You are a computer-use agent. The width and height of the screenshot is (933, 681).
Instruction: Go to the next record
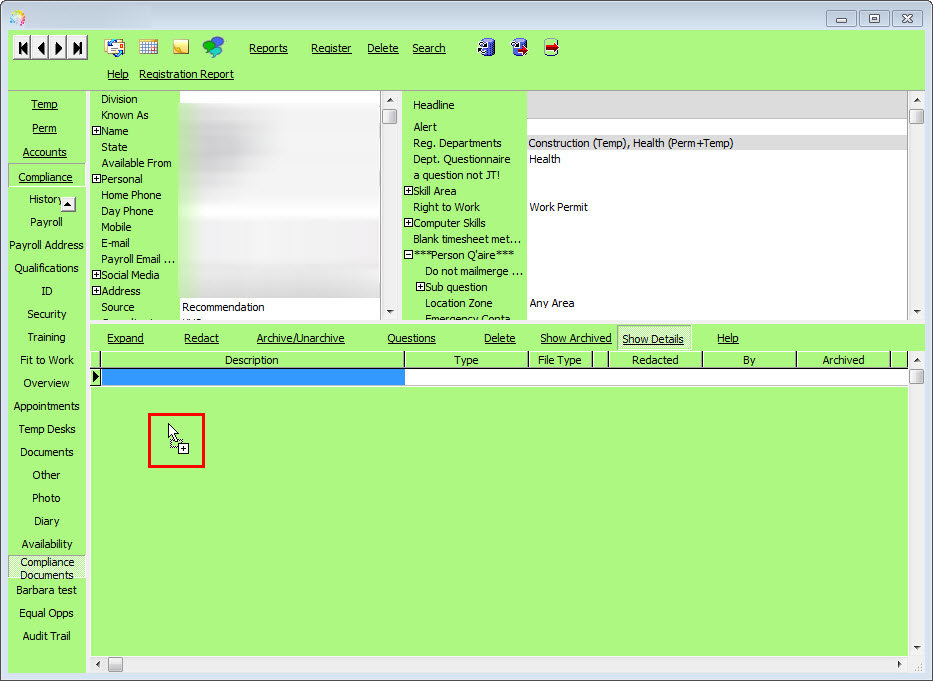tap(59, 48)
